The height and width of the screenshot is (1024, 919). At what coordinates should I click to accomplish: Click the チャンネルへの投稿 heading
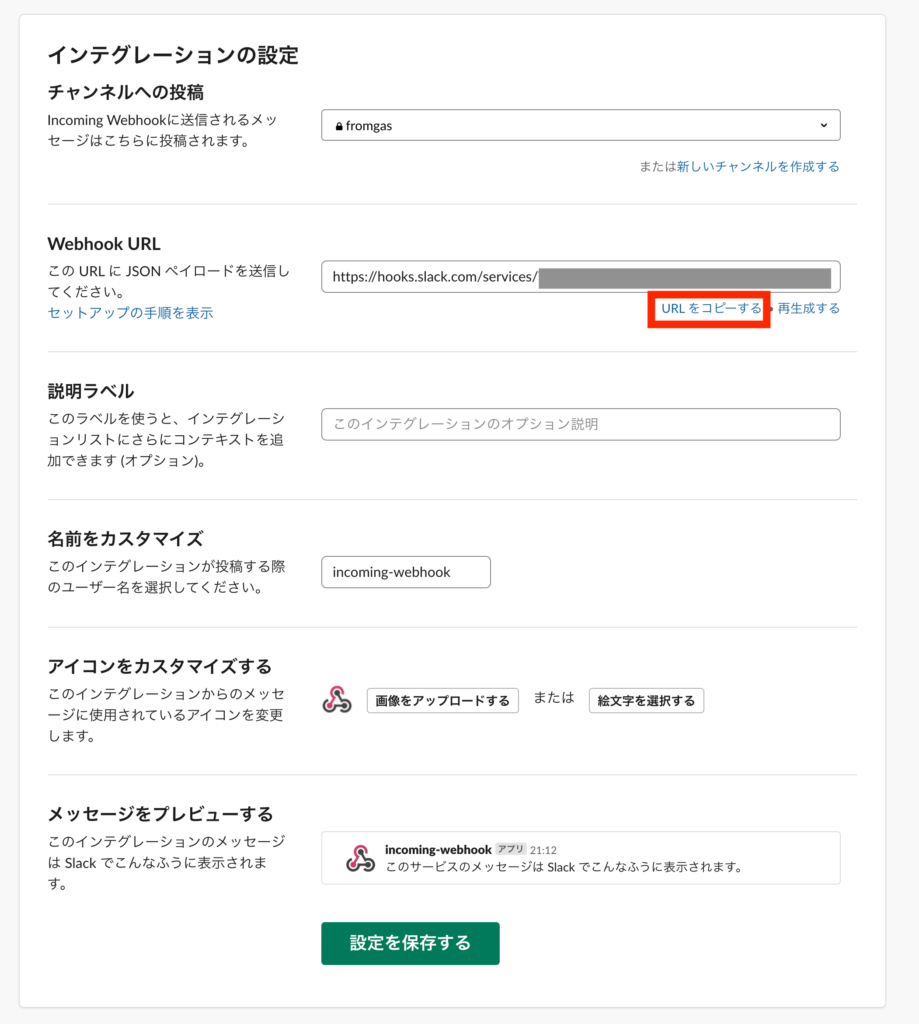(126, 92)
